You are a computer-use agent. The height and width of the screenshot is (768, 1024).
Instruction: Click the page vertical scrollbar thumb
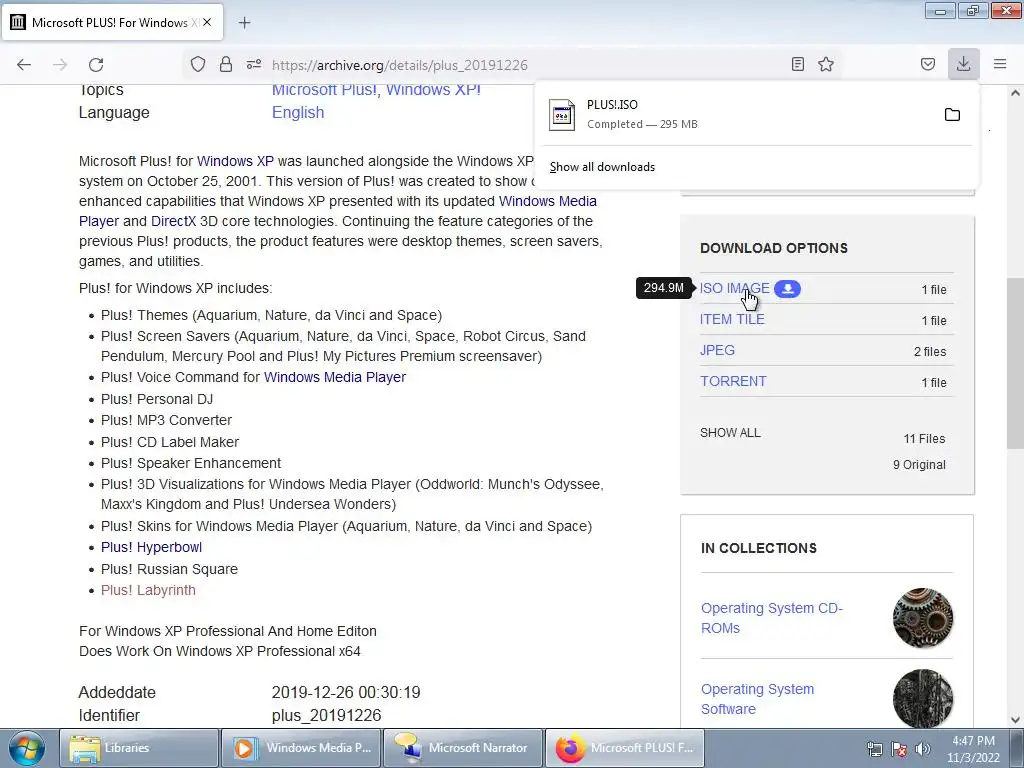tap(1015, 363)
